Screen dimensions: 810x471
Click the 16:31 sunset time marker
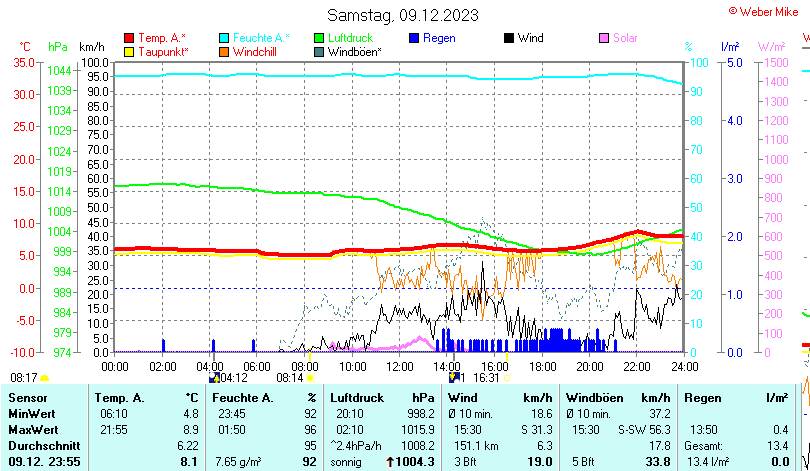pos(486,378)
